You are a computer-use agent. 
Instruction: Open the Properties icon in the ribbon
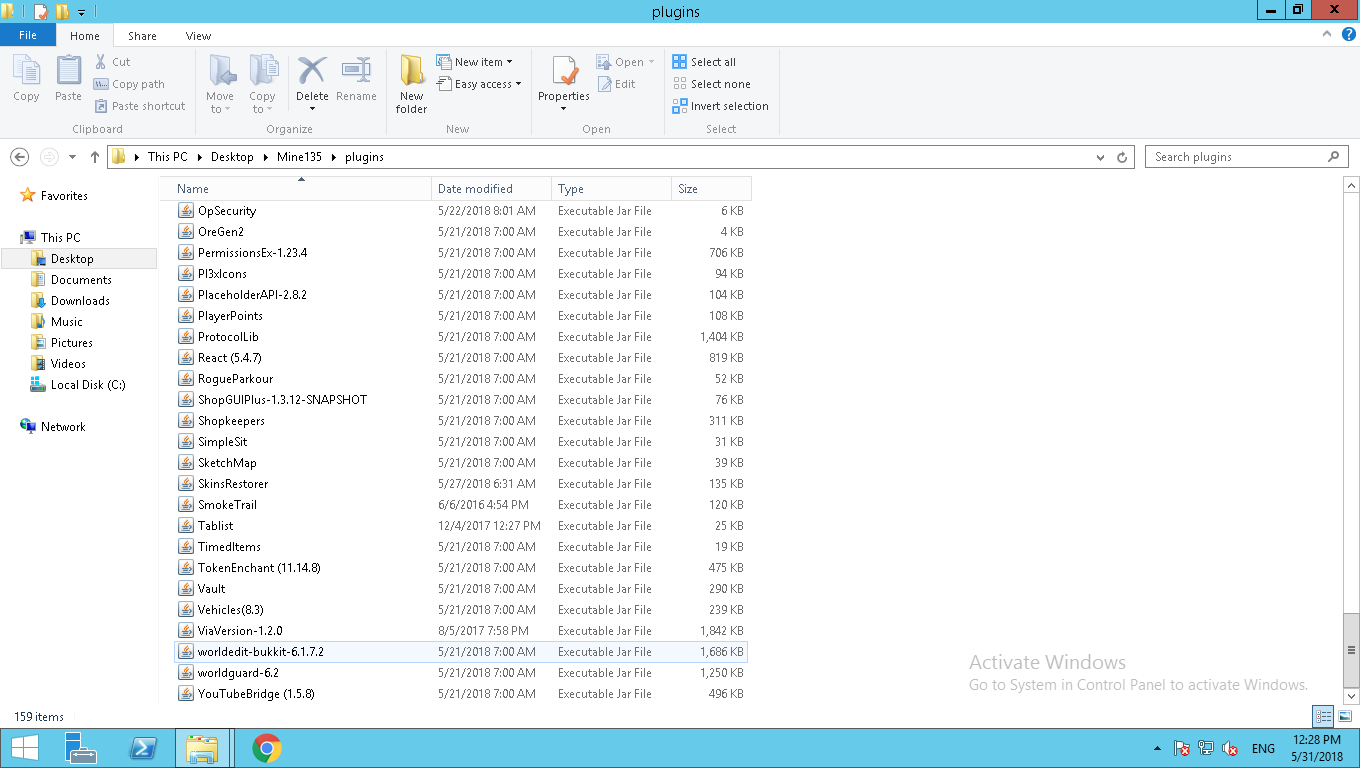564,72
